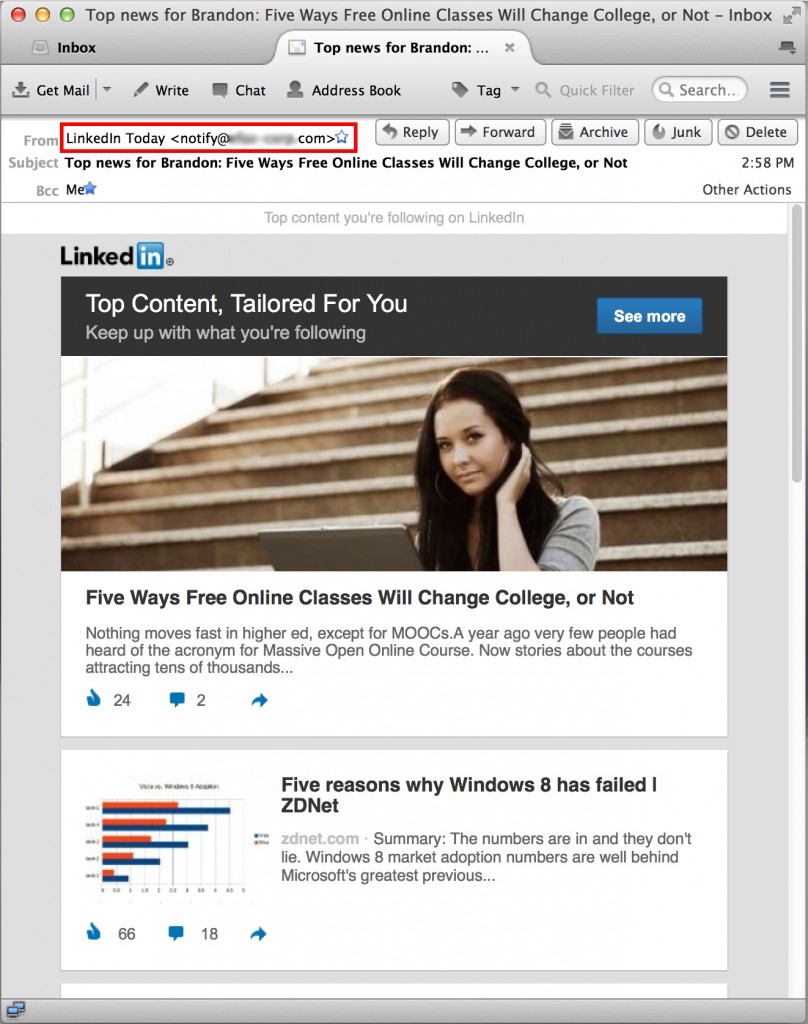808x1024 pixels.
Task: Share the Free Online Classes article
Action: coord(259,700)
